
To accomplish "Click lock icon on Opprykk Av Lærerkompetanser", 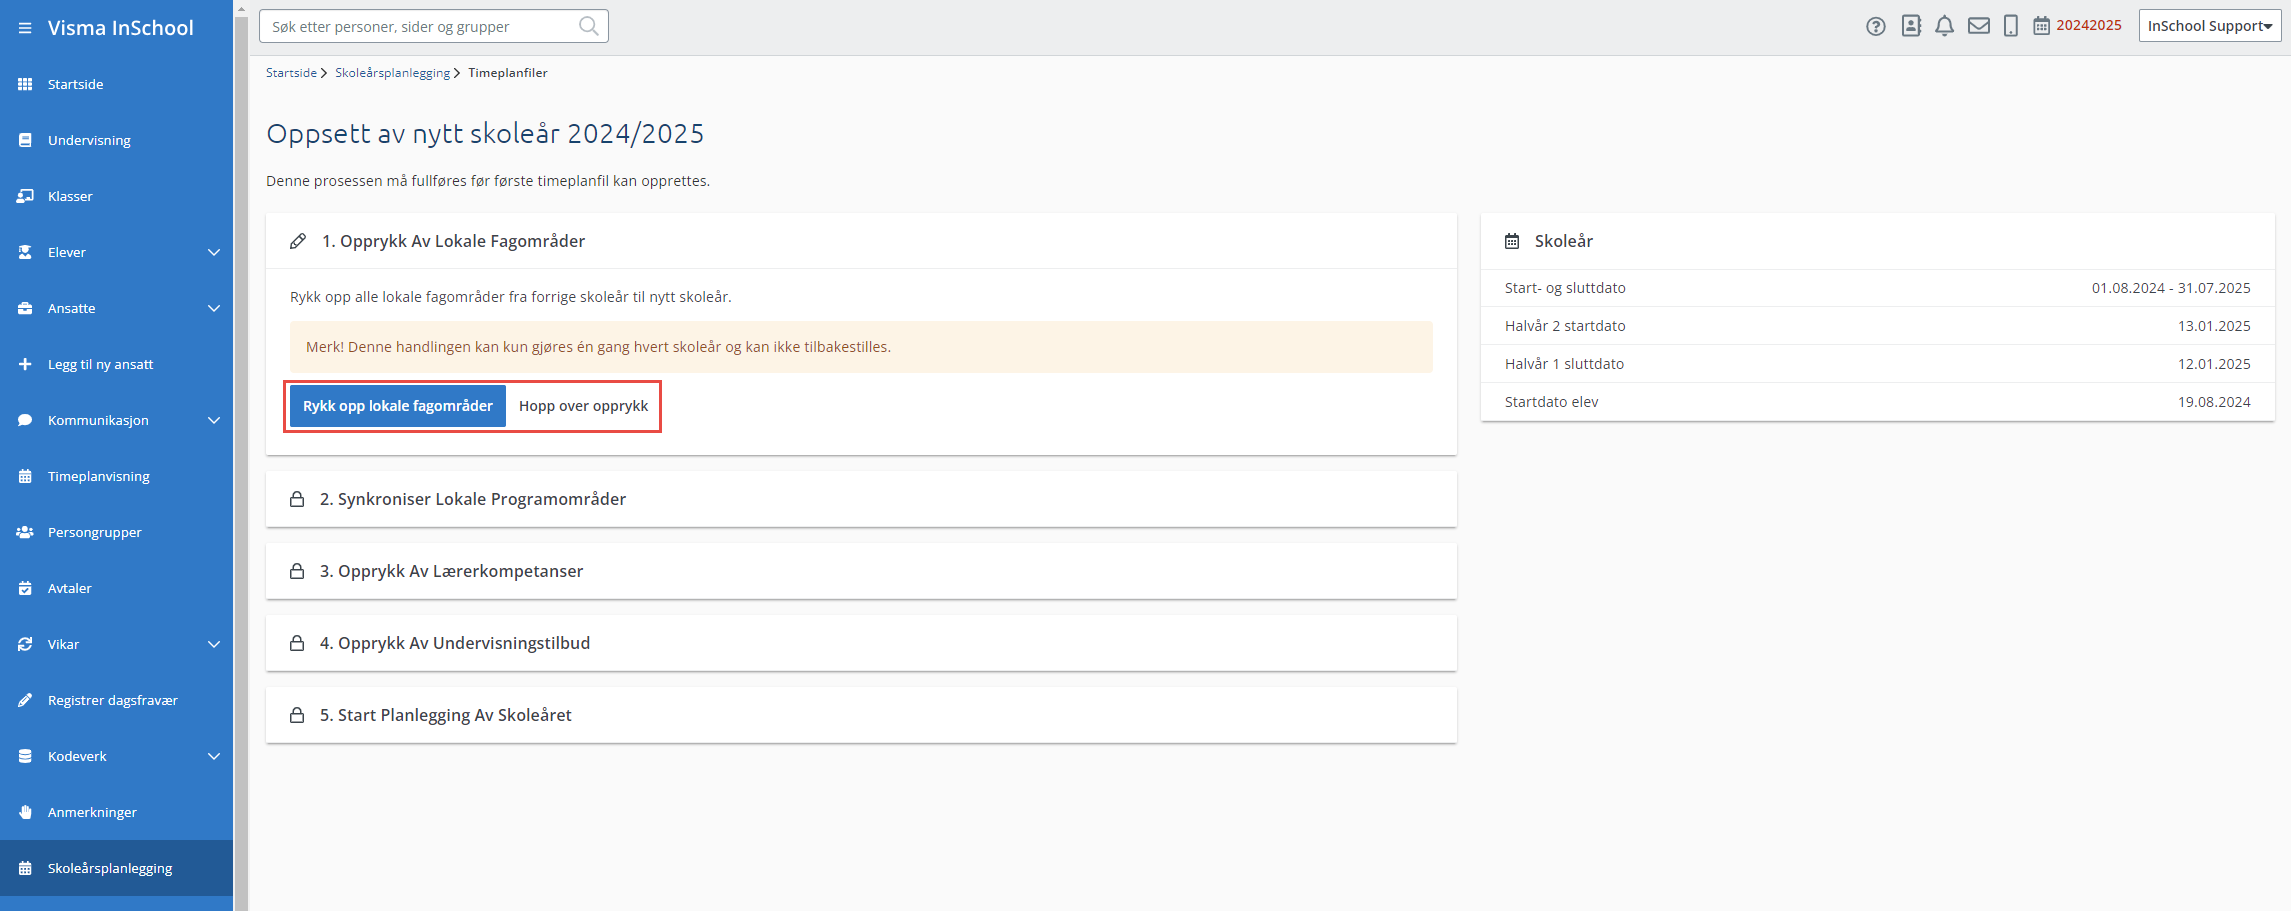I will 297,571.
